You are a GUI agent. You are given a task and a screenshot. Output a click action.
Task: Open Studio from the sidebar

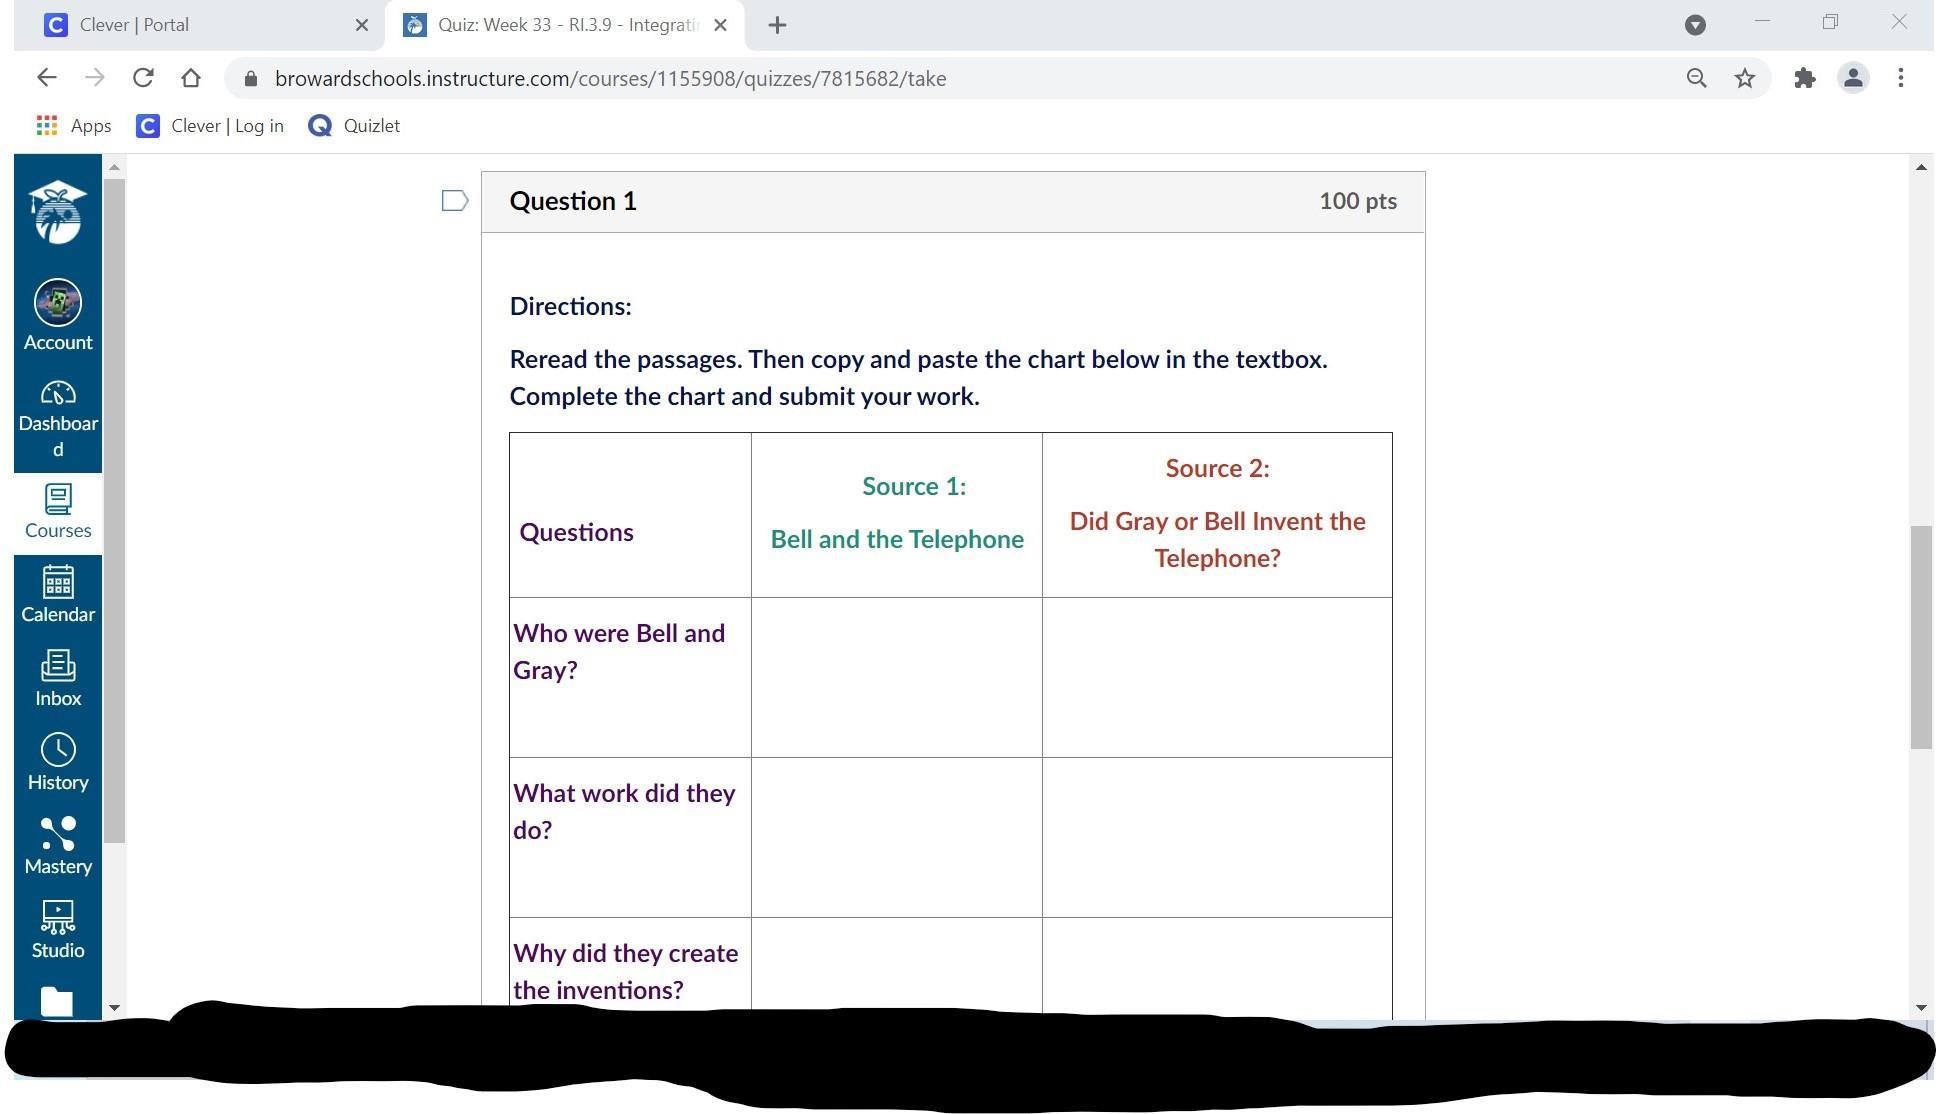pyautogui.click(x=58, y=930)
